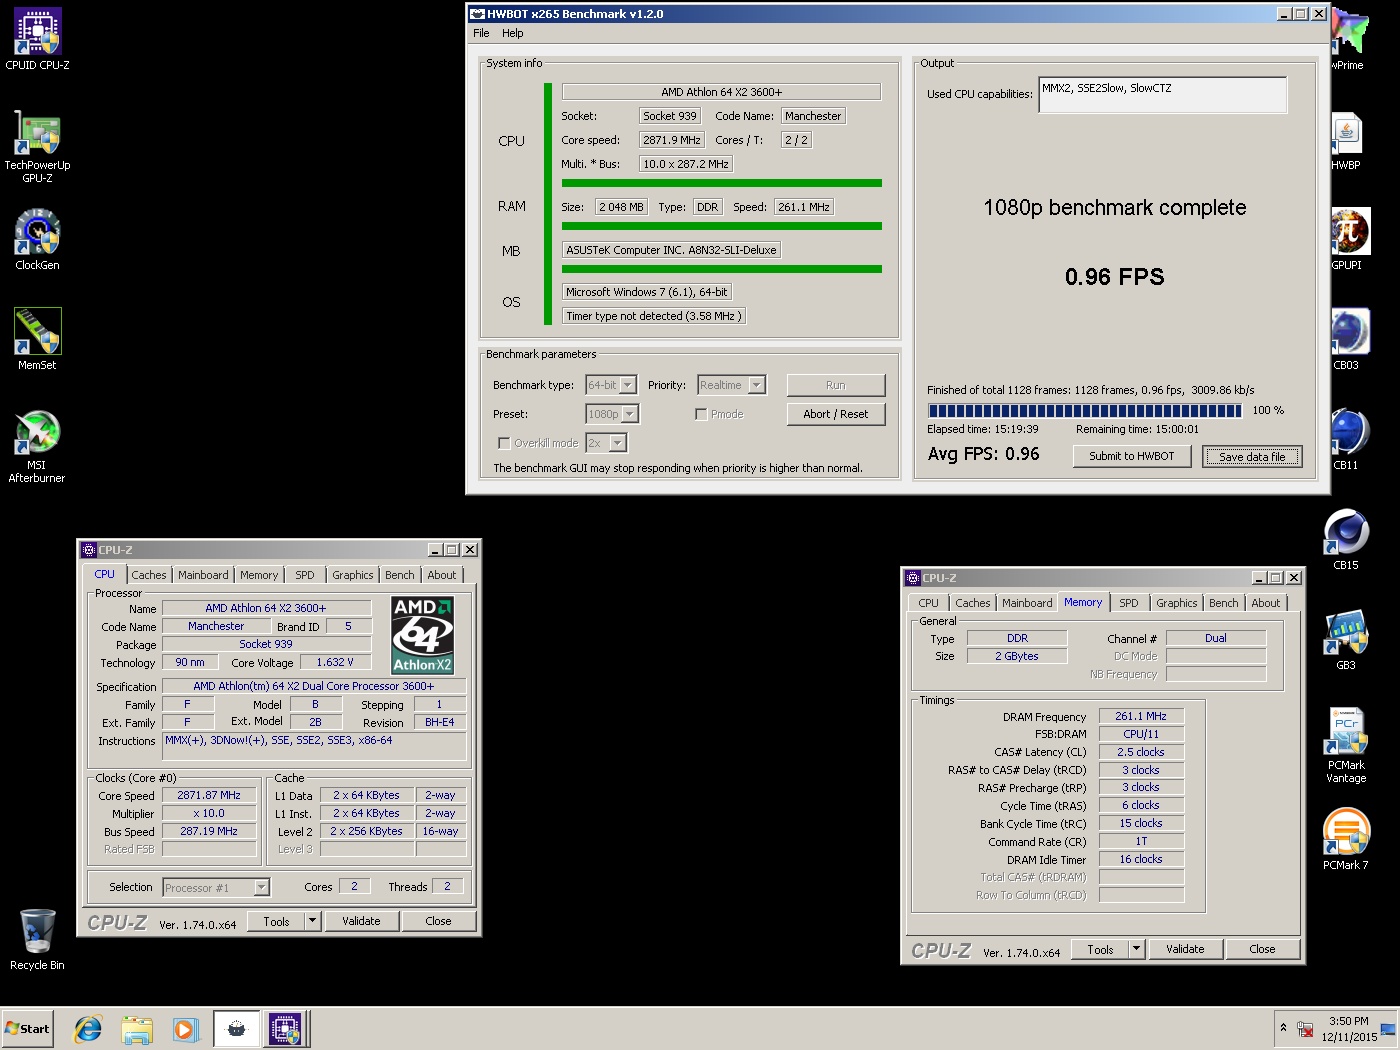Open PCMark Vantage desktop icon
1400x1050 pixels.
(x=1346, y=745)
